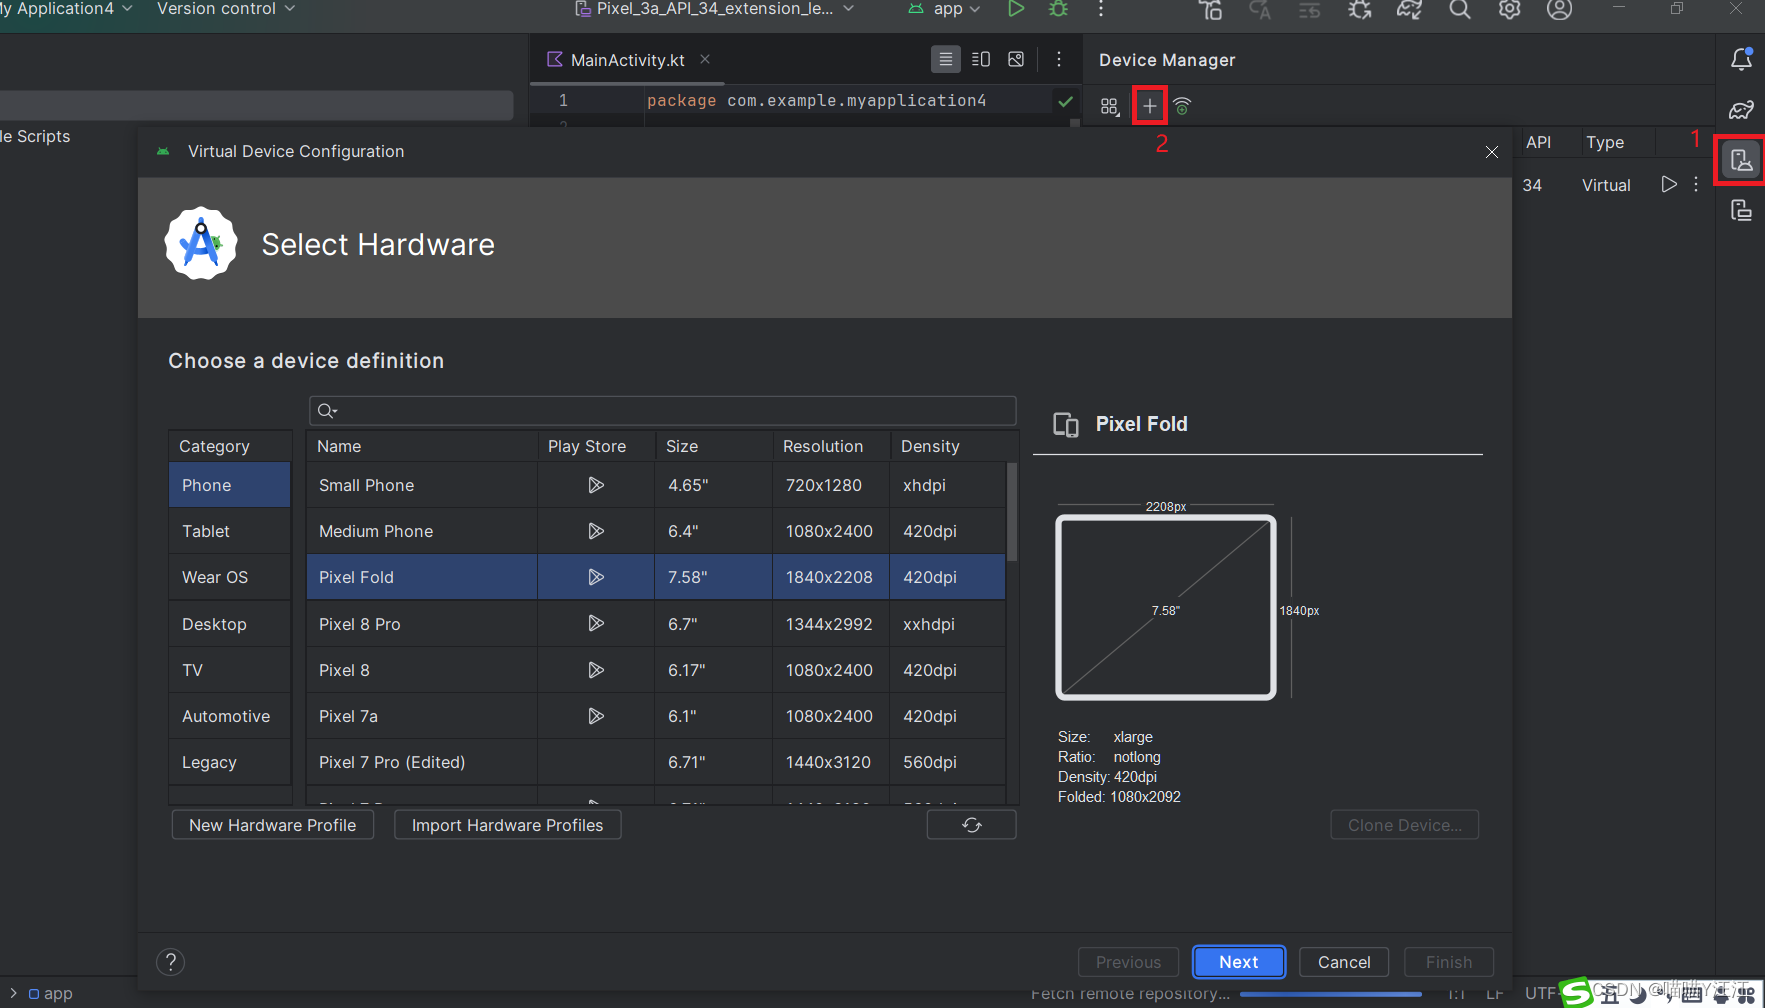
Task: Click Next button in dialog
Action: click(x=1239, y=962)
